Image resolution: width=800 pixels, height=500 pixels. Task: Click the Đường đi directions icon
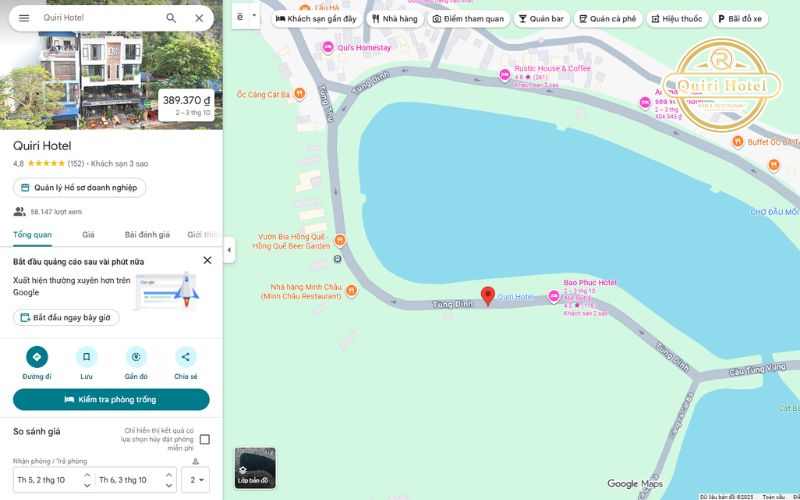(x=37, y=357)
